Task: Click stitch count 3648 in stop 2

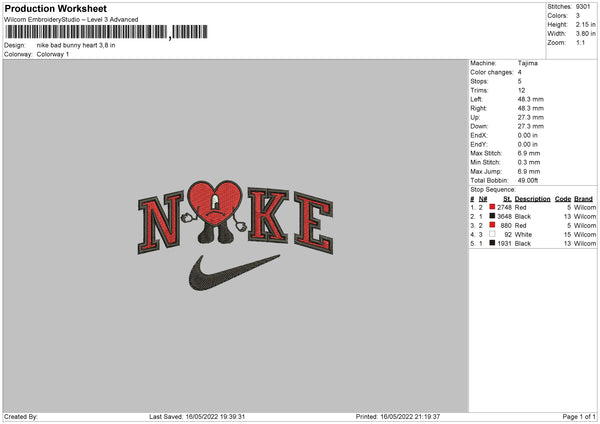Action: (504, 217)
